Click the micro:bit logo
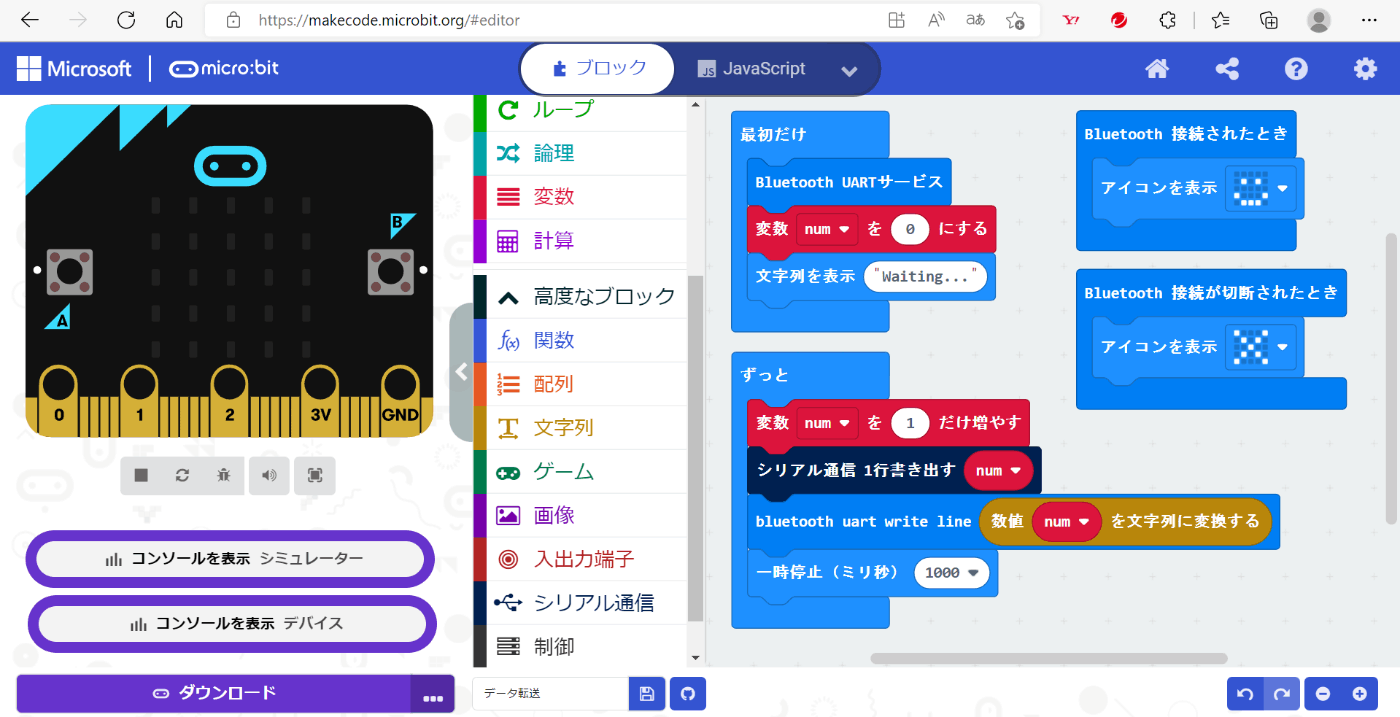1400x717 pixels. [x=224, y=69]
